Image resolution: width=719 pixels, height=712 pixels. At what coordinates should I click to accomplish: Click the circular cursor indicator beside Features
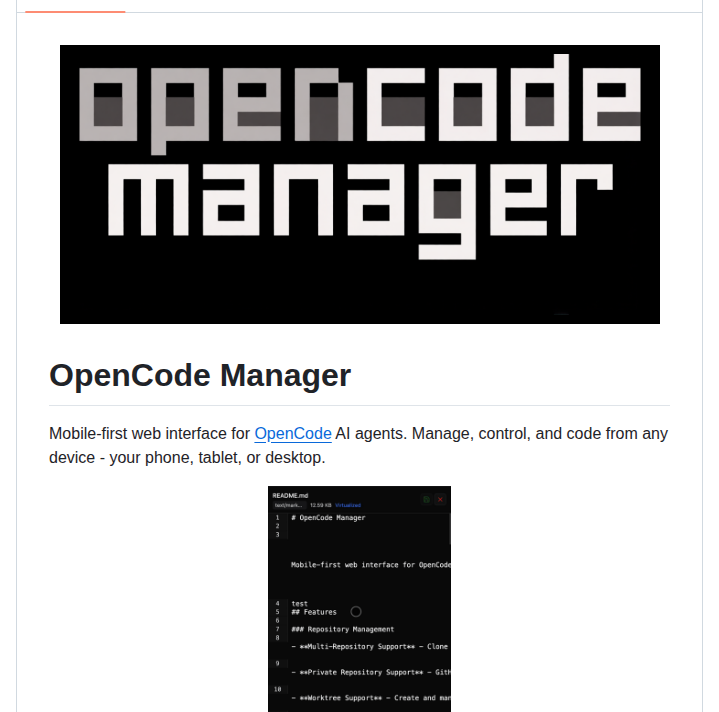click(356, 611)
